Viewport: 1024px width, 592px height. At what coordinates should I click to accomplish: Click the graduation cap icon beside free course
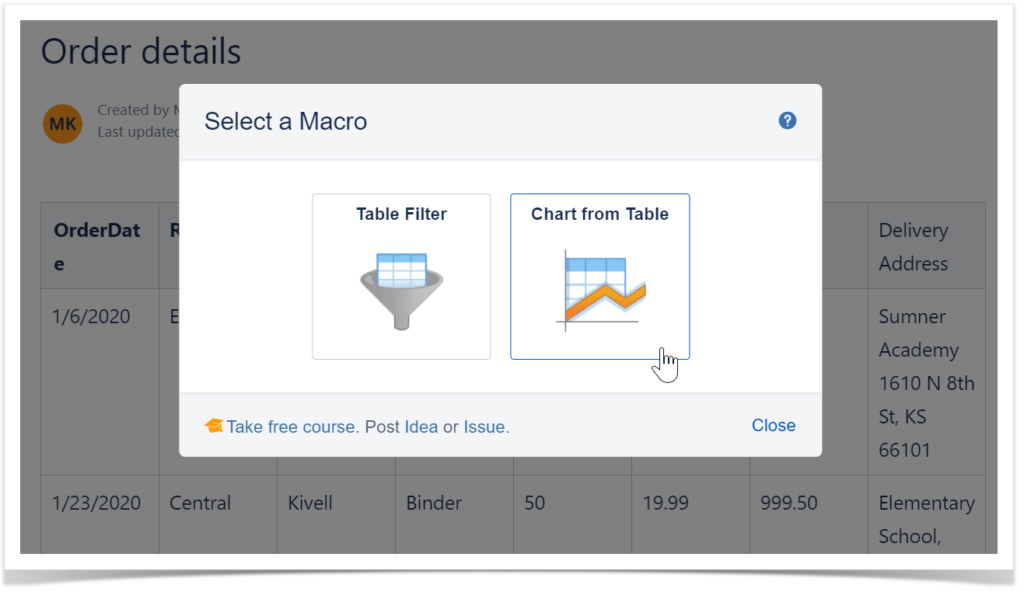(x=213, y=425)
